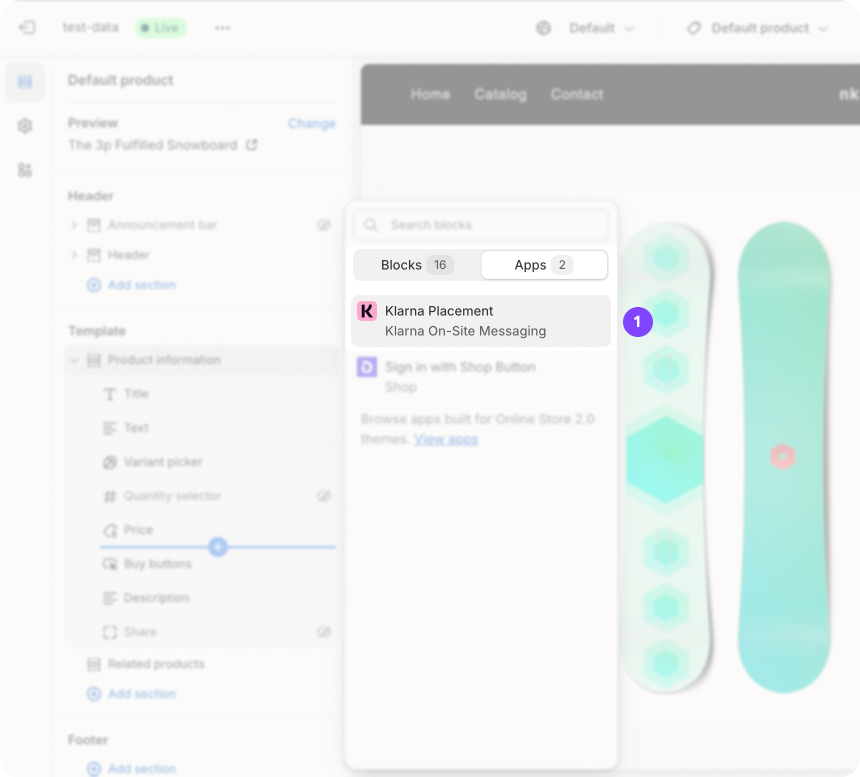This screenshot has height=777, width=860.
Task: Open the Default market dropdown
Action: (601, 28)
